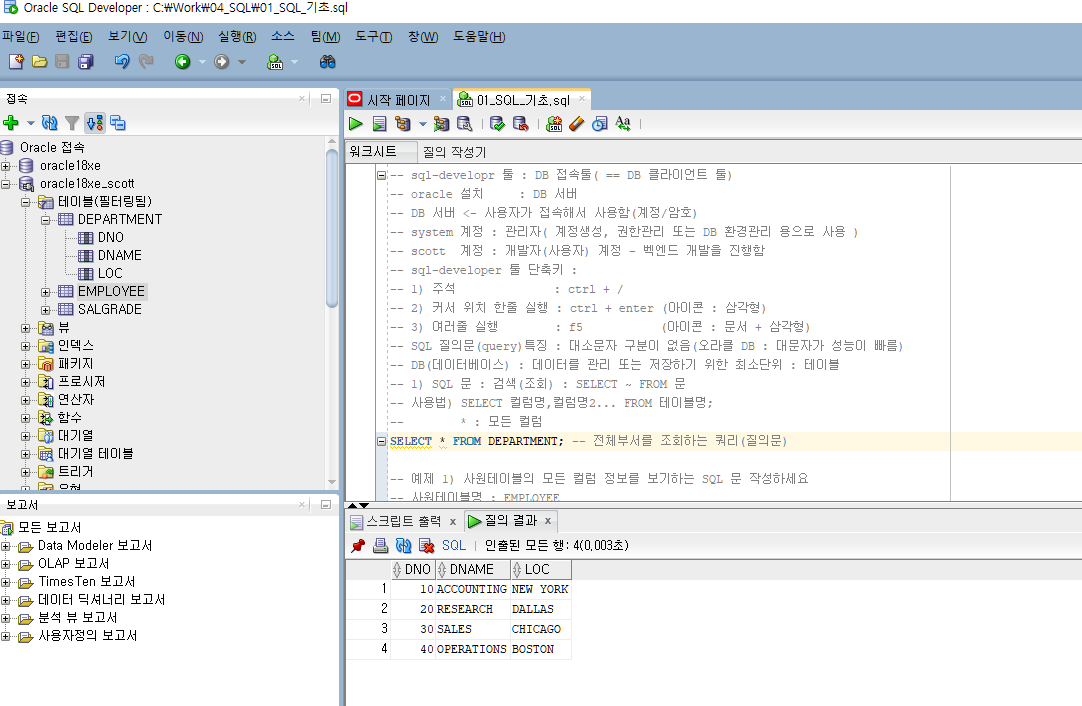Expand the EMPLOYEE table node
1082x706 pixels.
click(x=46, y=292)
